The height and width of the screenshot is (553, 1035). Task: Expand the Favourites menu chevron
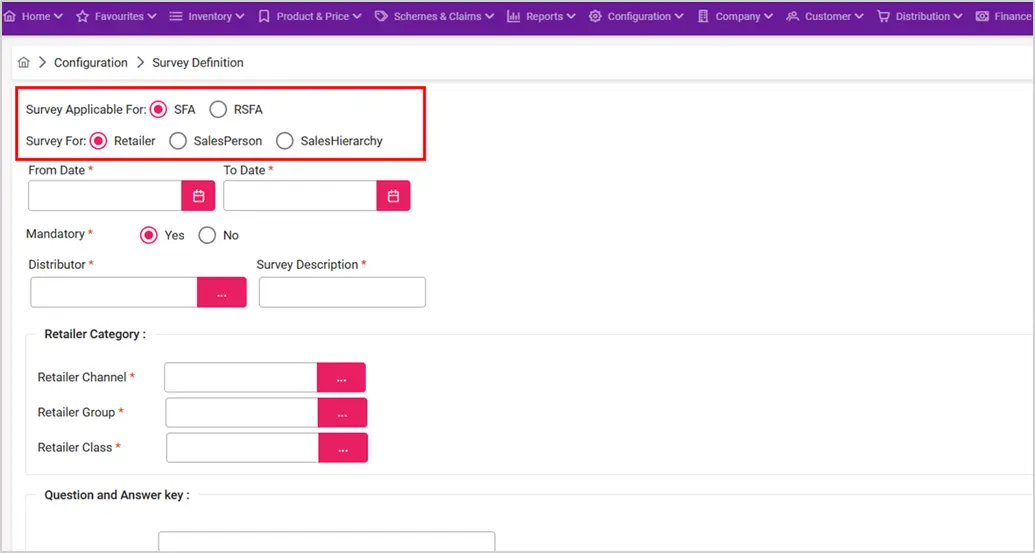click(152, 16)
